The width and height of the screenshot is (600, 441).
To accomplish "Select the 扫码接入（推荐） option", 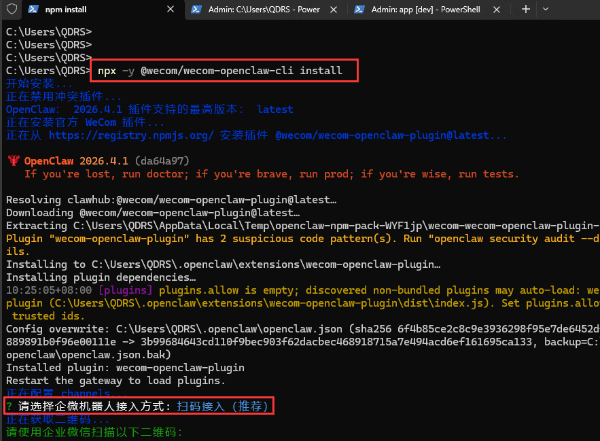I will (x=218, y=407).
